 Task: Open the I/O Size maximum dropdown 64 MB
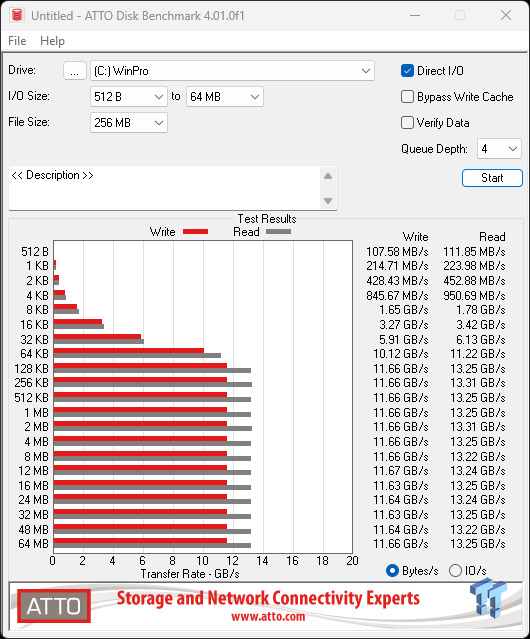tap(224, 97)
